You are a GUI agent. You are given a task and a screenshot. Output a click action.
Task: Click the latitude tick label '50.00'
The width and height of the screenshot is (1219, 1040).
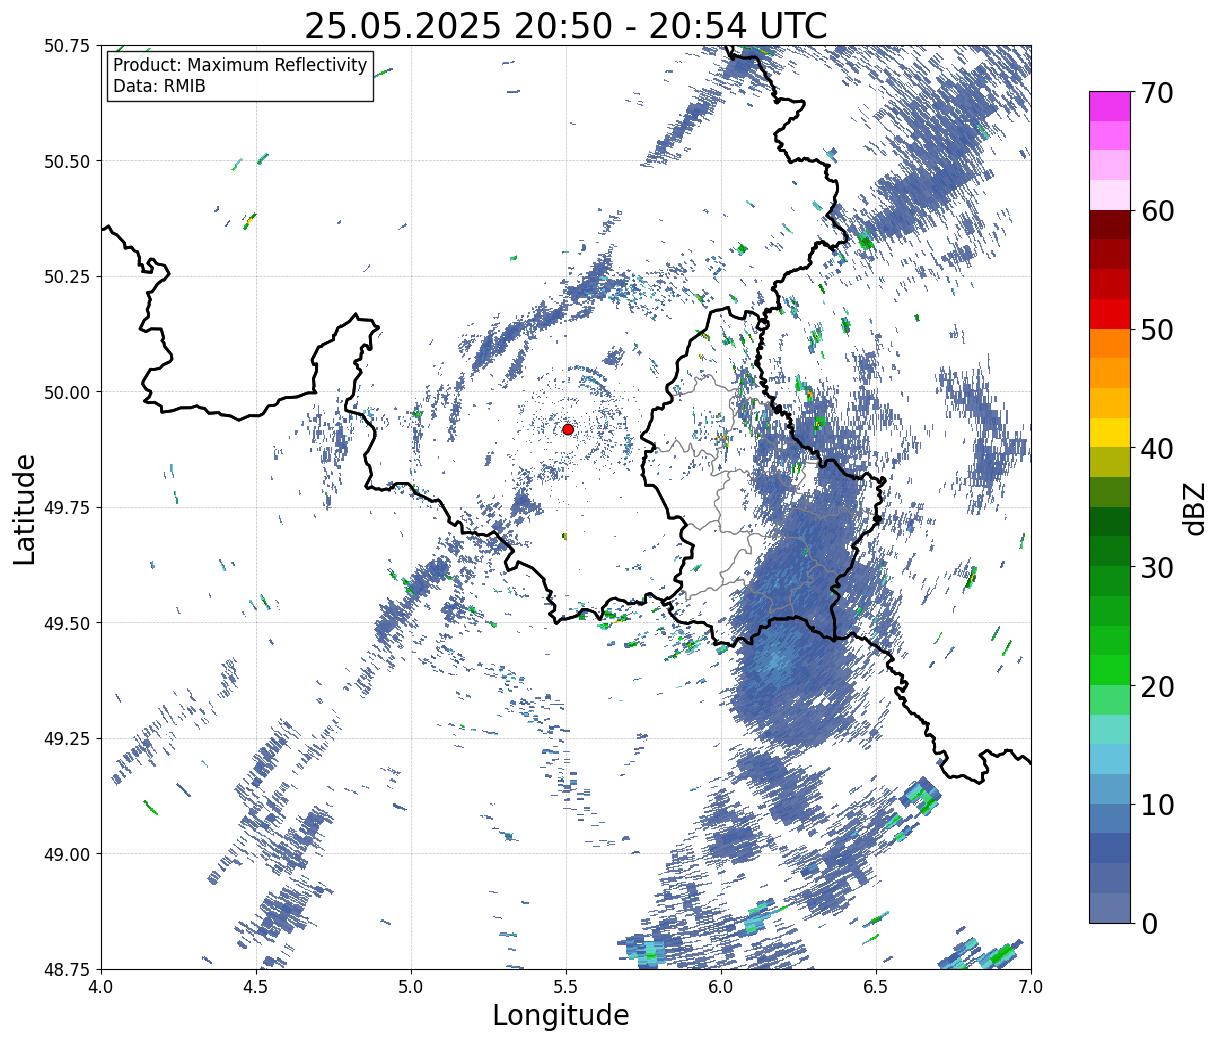point(67,392)
